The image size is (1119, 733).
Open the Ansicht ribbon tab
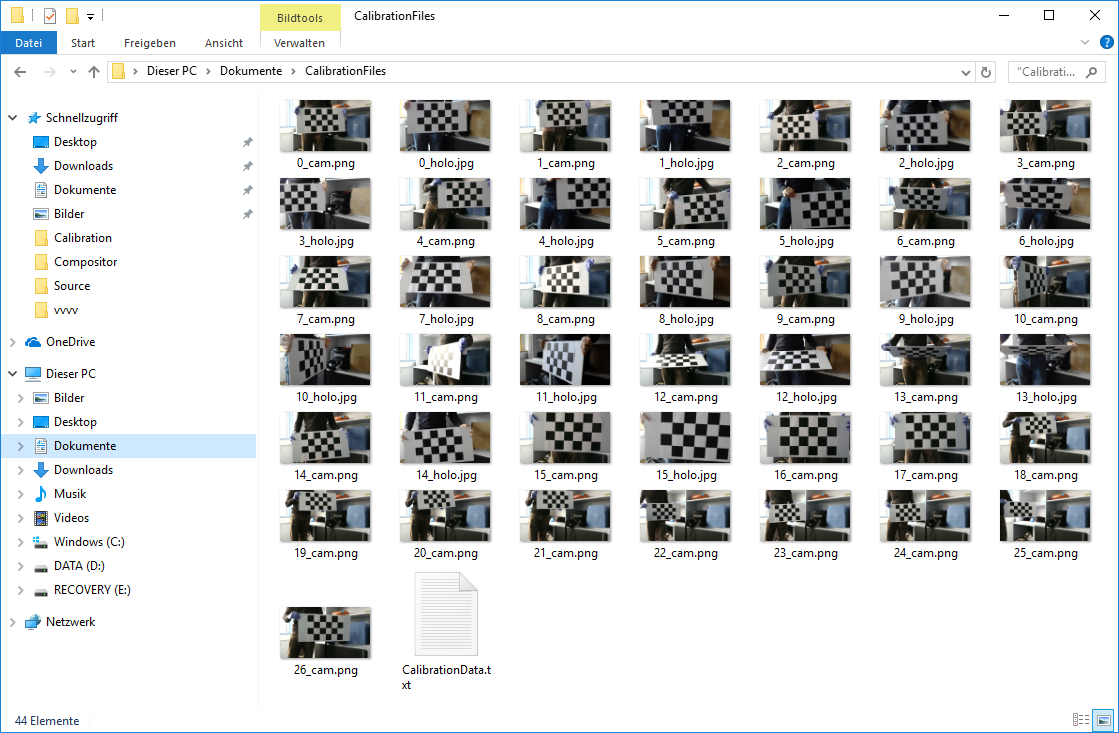224,43
